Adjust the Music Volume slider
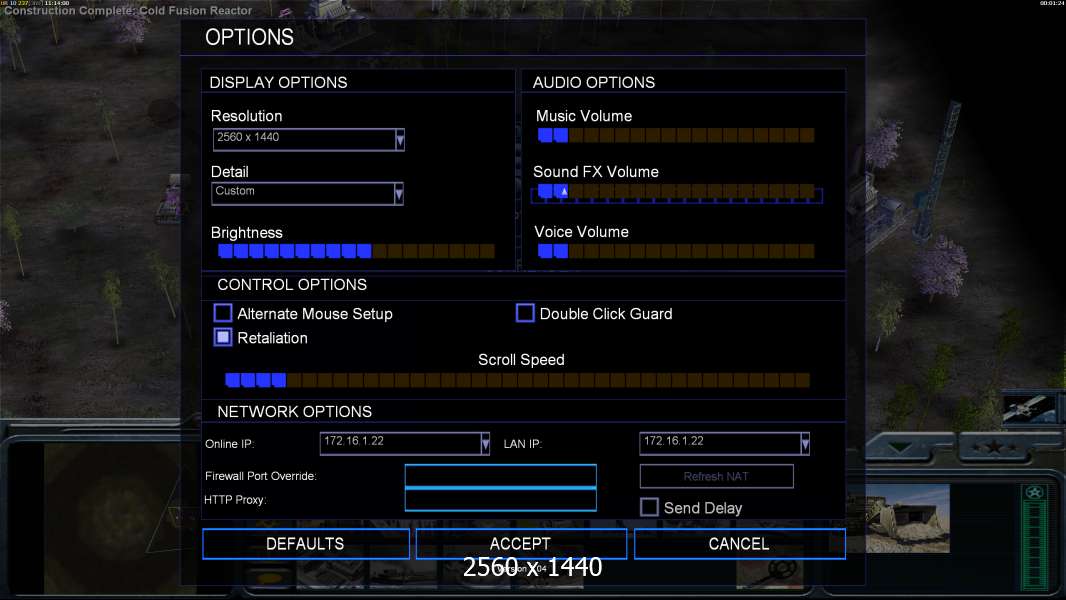Screen dimensions: 1066x600 [676, 135]
